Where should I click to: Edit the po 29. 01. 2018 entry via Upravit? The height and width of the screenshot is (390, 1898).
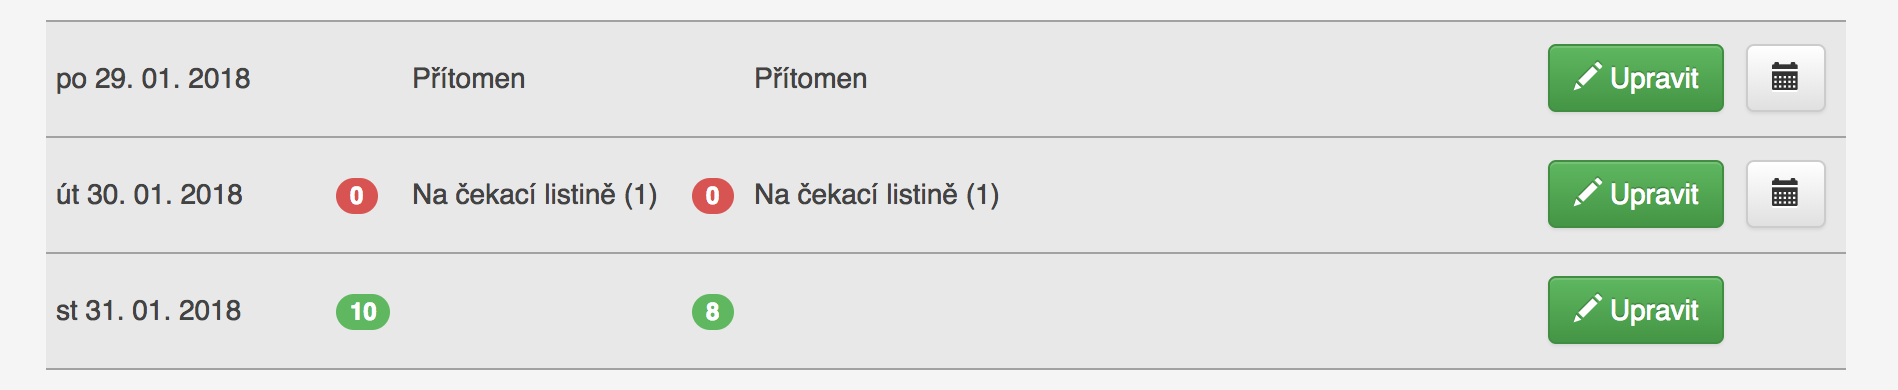click(x=1636, y=78)
